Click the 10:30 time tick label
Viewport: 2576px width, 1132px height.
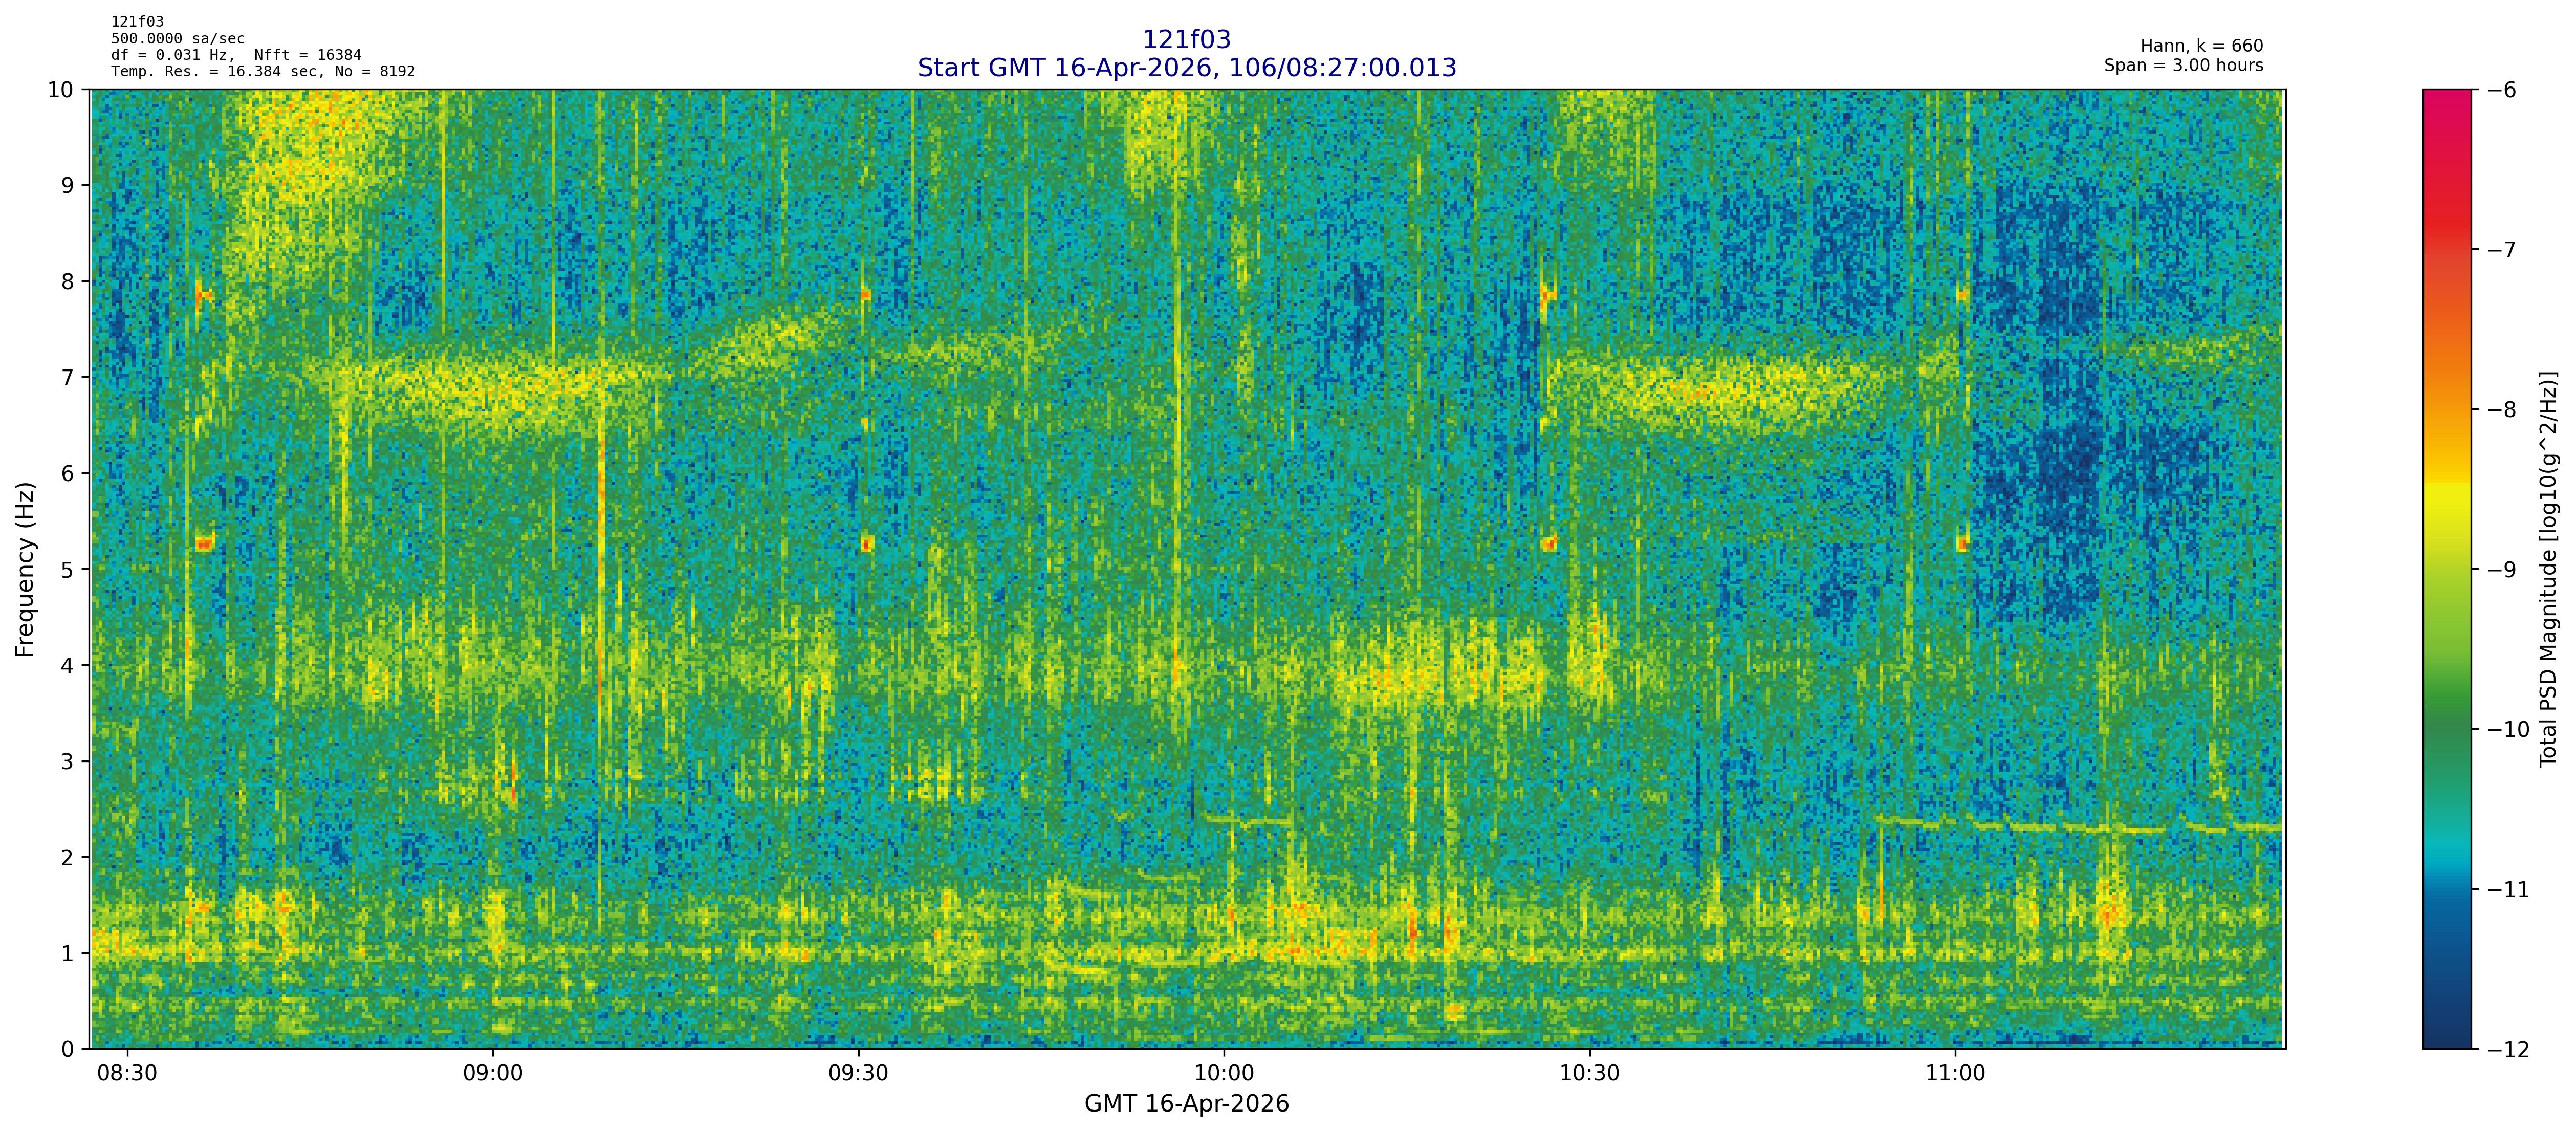click(1589, 1073)
